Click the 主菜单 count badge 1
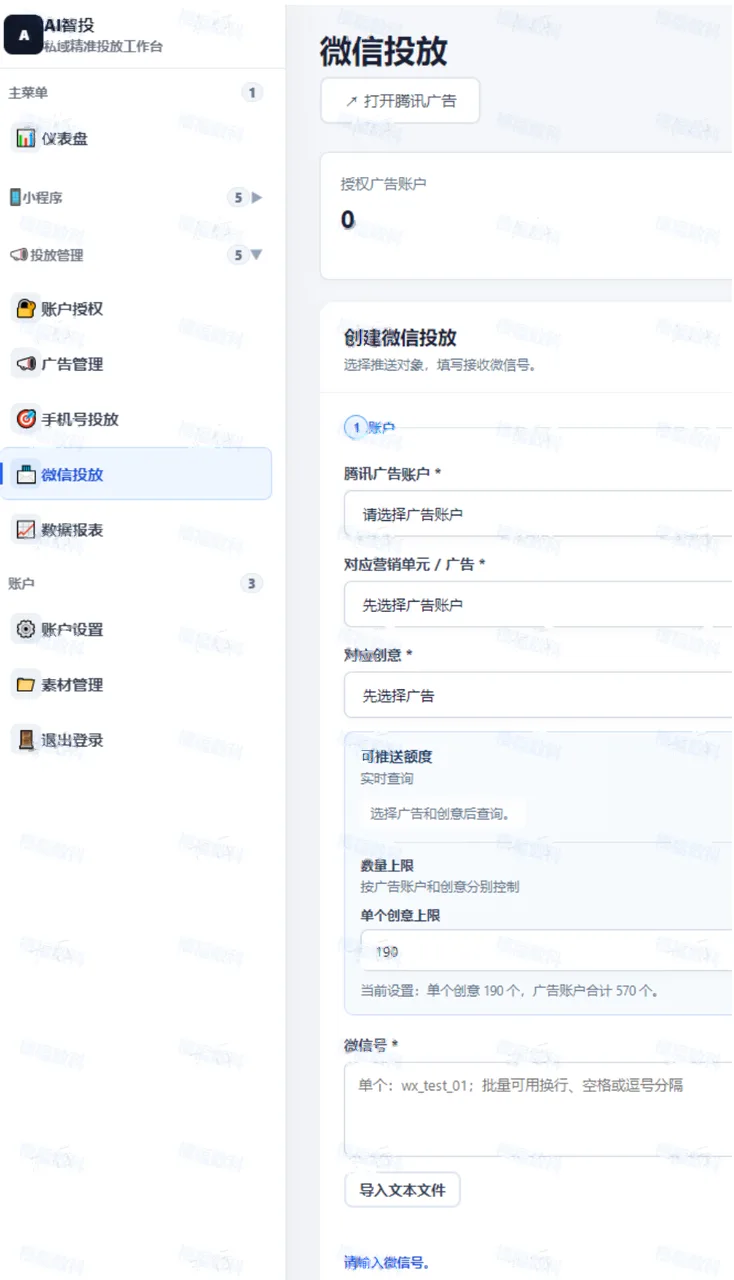The width and height of the screenshot is (734, 1280). [x=252, y=93]
